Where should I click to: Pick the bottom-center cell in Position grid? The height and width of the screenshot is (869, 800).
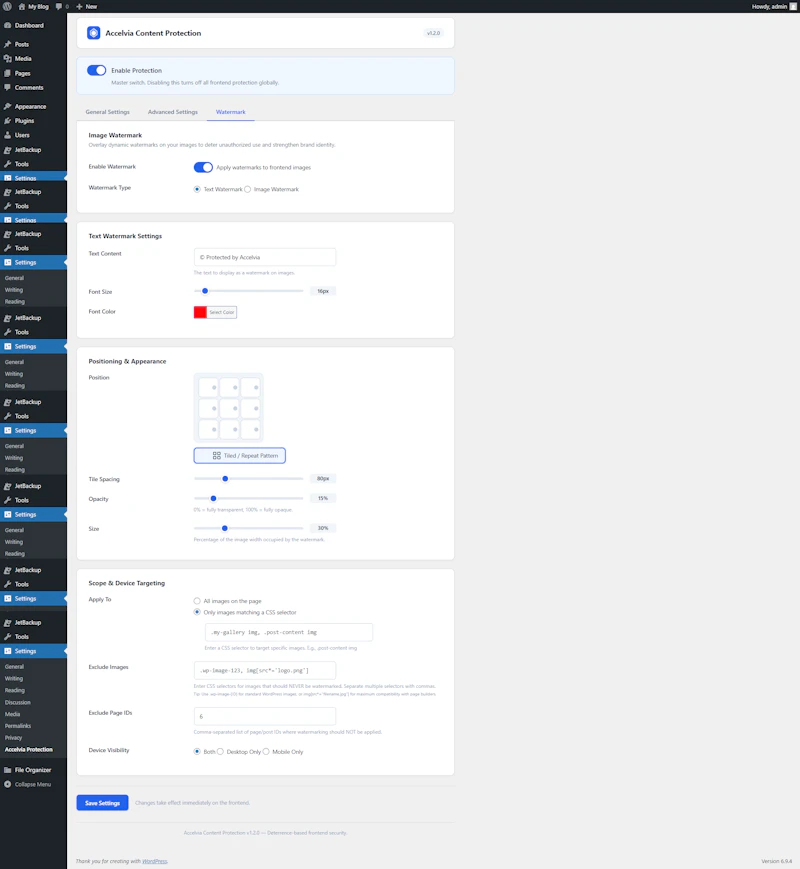point(230,430)
